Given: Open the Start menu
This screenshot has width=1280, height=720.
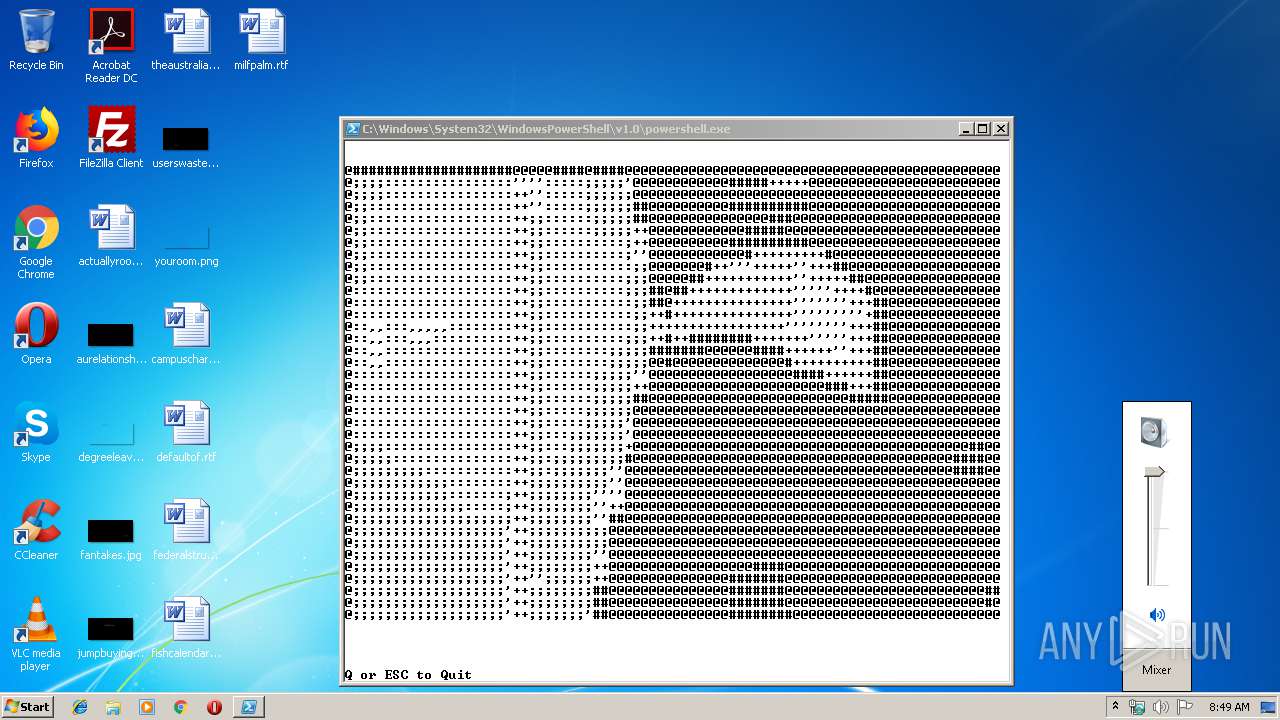Looking at the screenshot, I should click(x=27, y=706).
